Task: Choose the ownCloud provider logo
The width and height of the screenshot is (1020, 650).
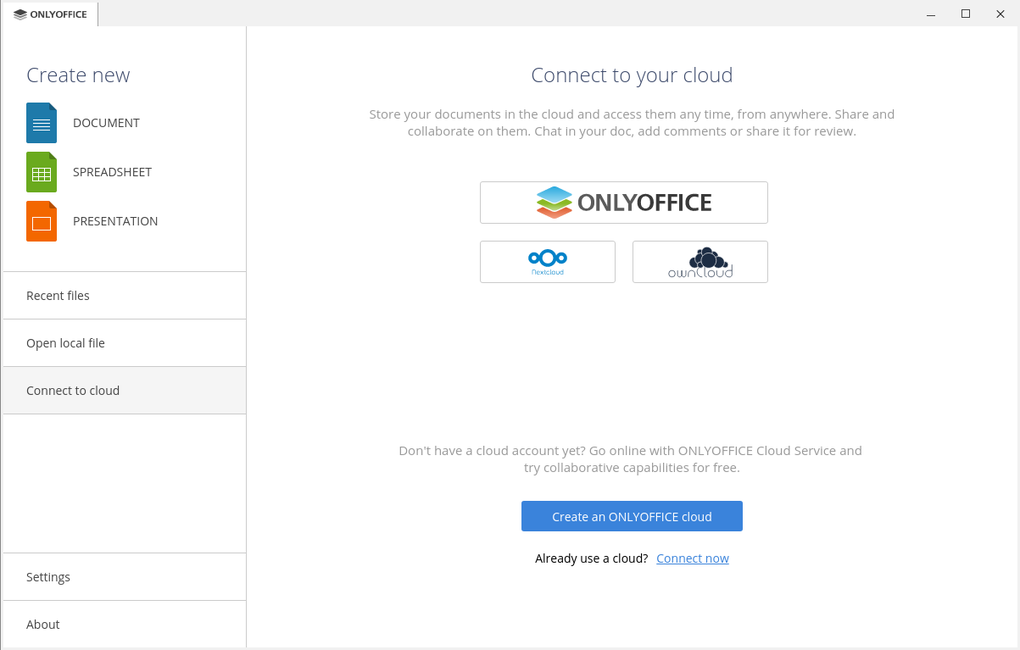Action: (700, 262)
